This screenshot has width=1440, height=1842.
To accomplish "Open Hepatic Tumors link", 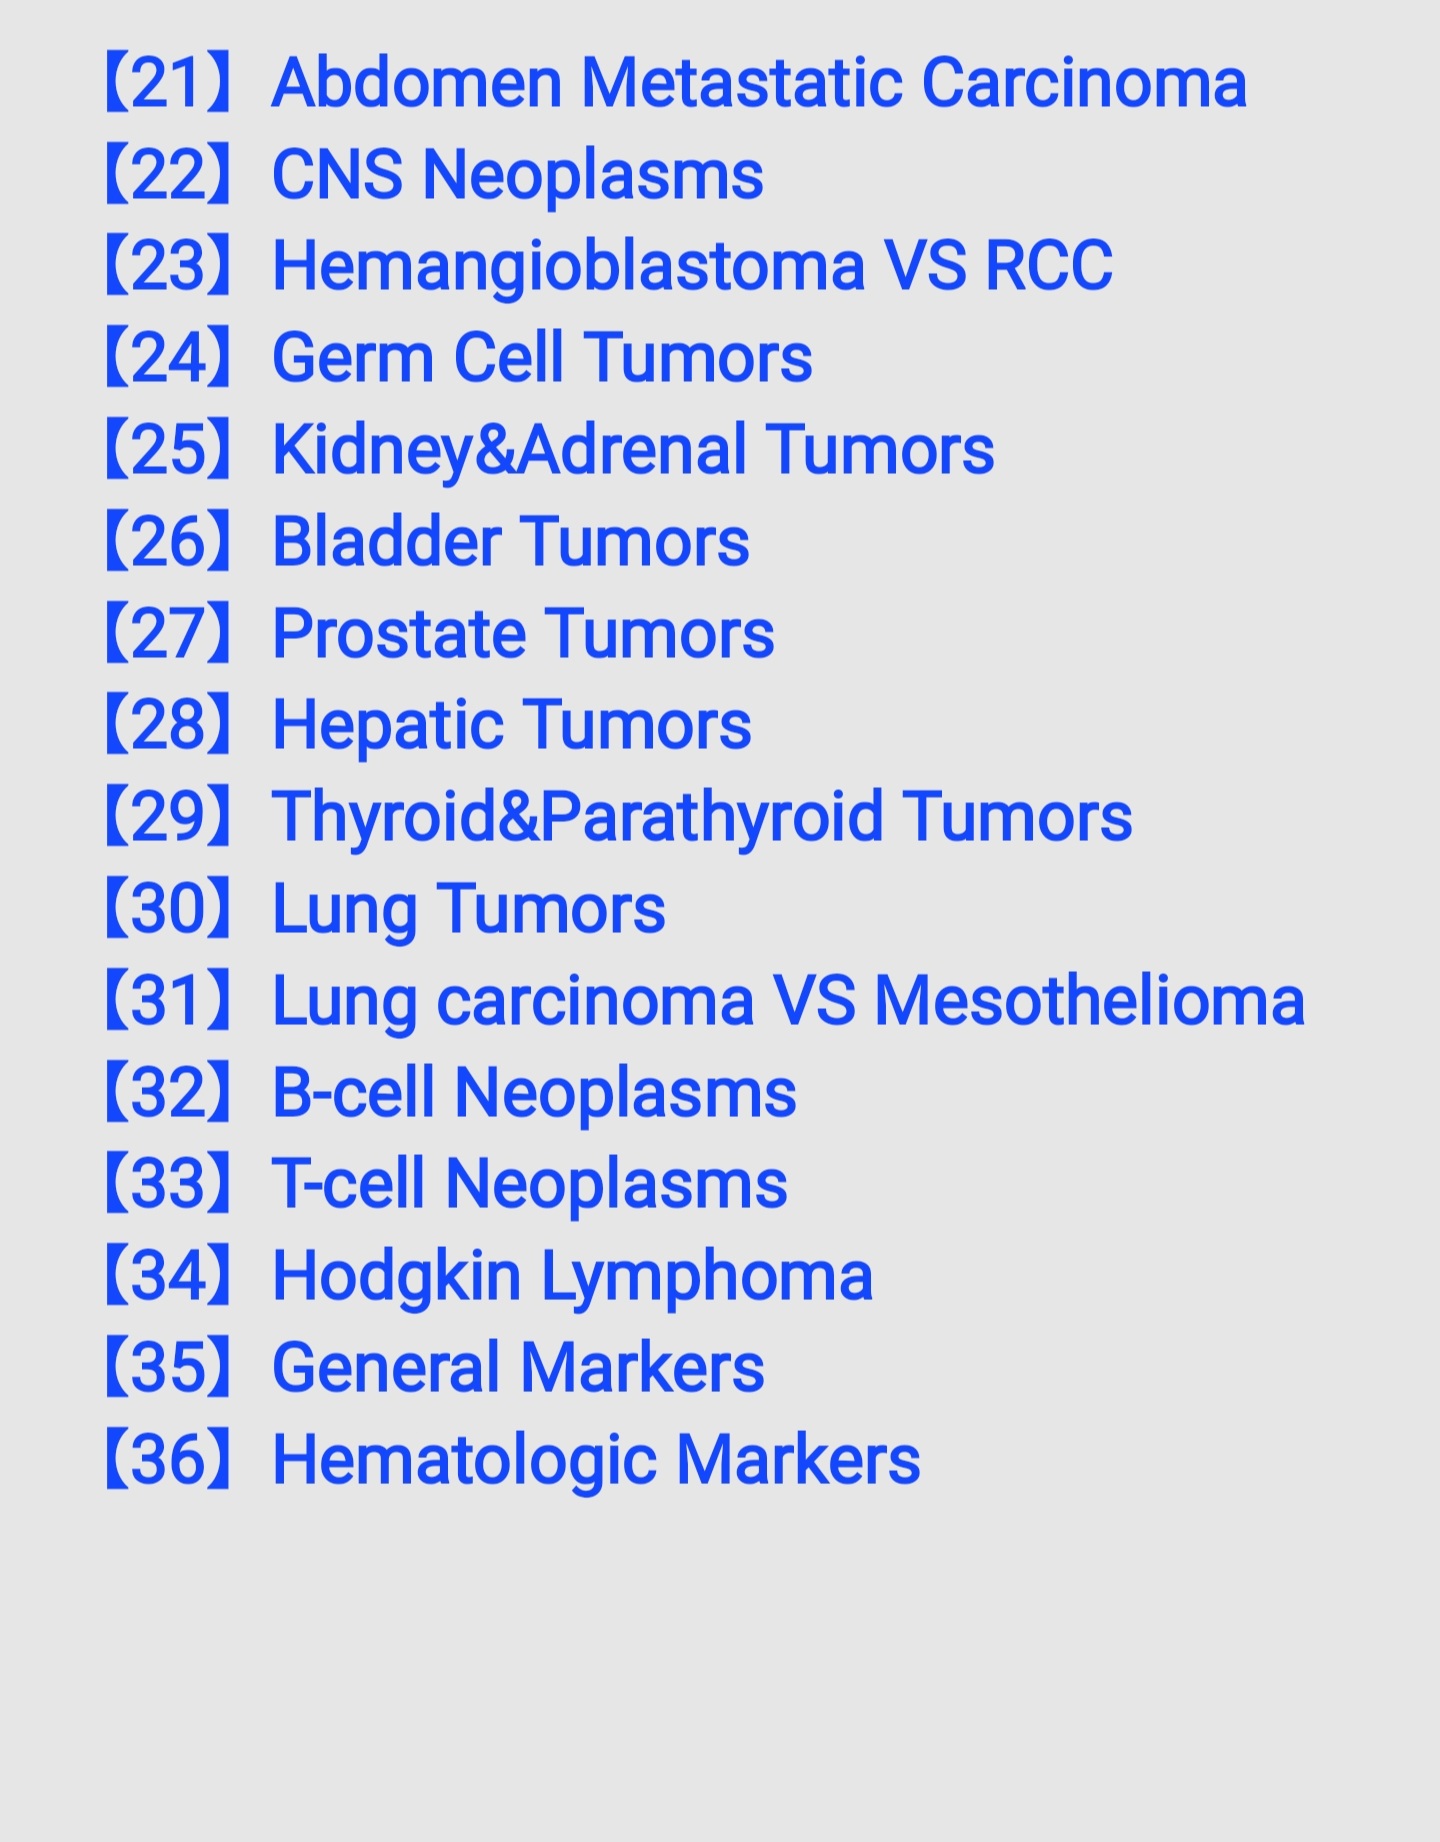I will [511, 725].
